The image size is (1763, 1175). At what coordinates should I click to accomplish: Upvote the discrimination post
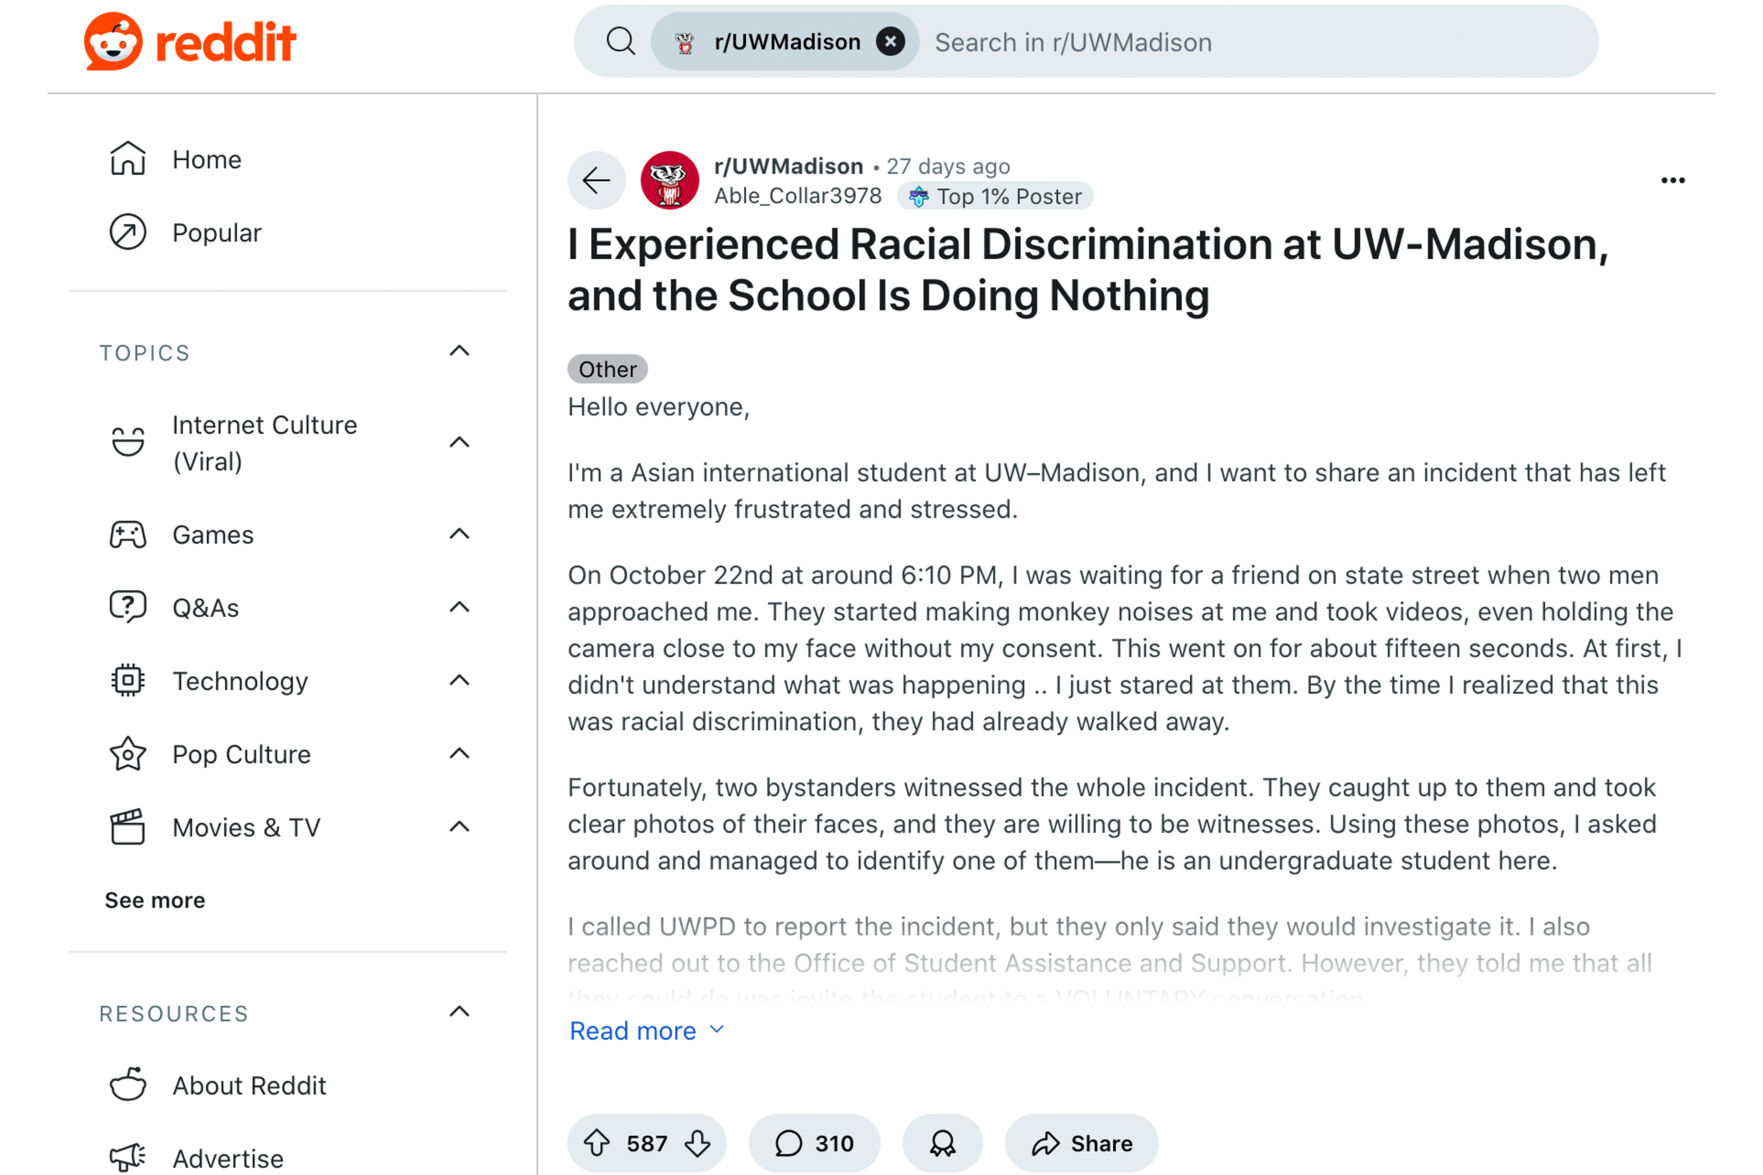597,1143
